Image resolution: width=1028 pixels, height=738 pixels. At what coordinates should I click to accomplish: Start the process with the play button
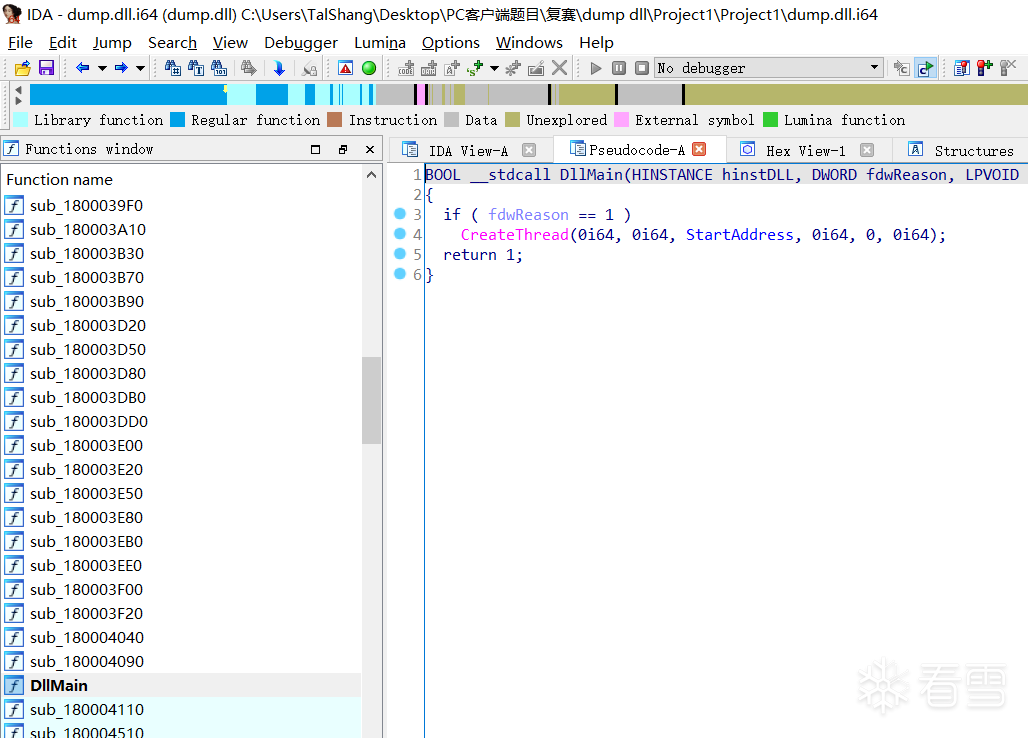[x=596, y=68]
